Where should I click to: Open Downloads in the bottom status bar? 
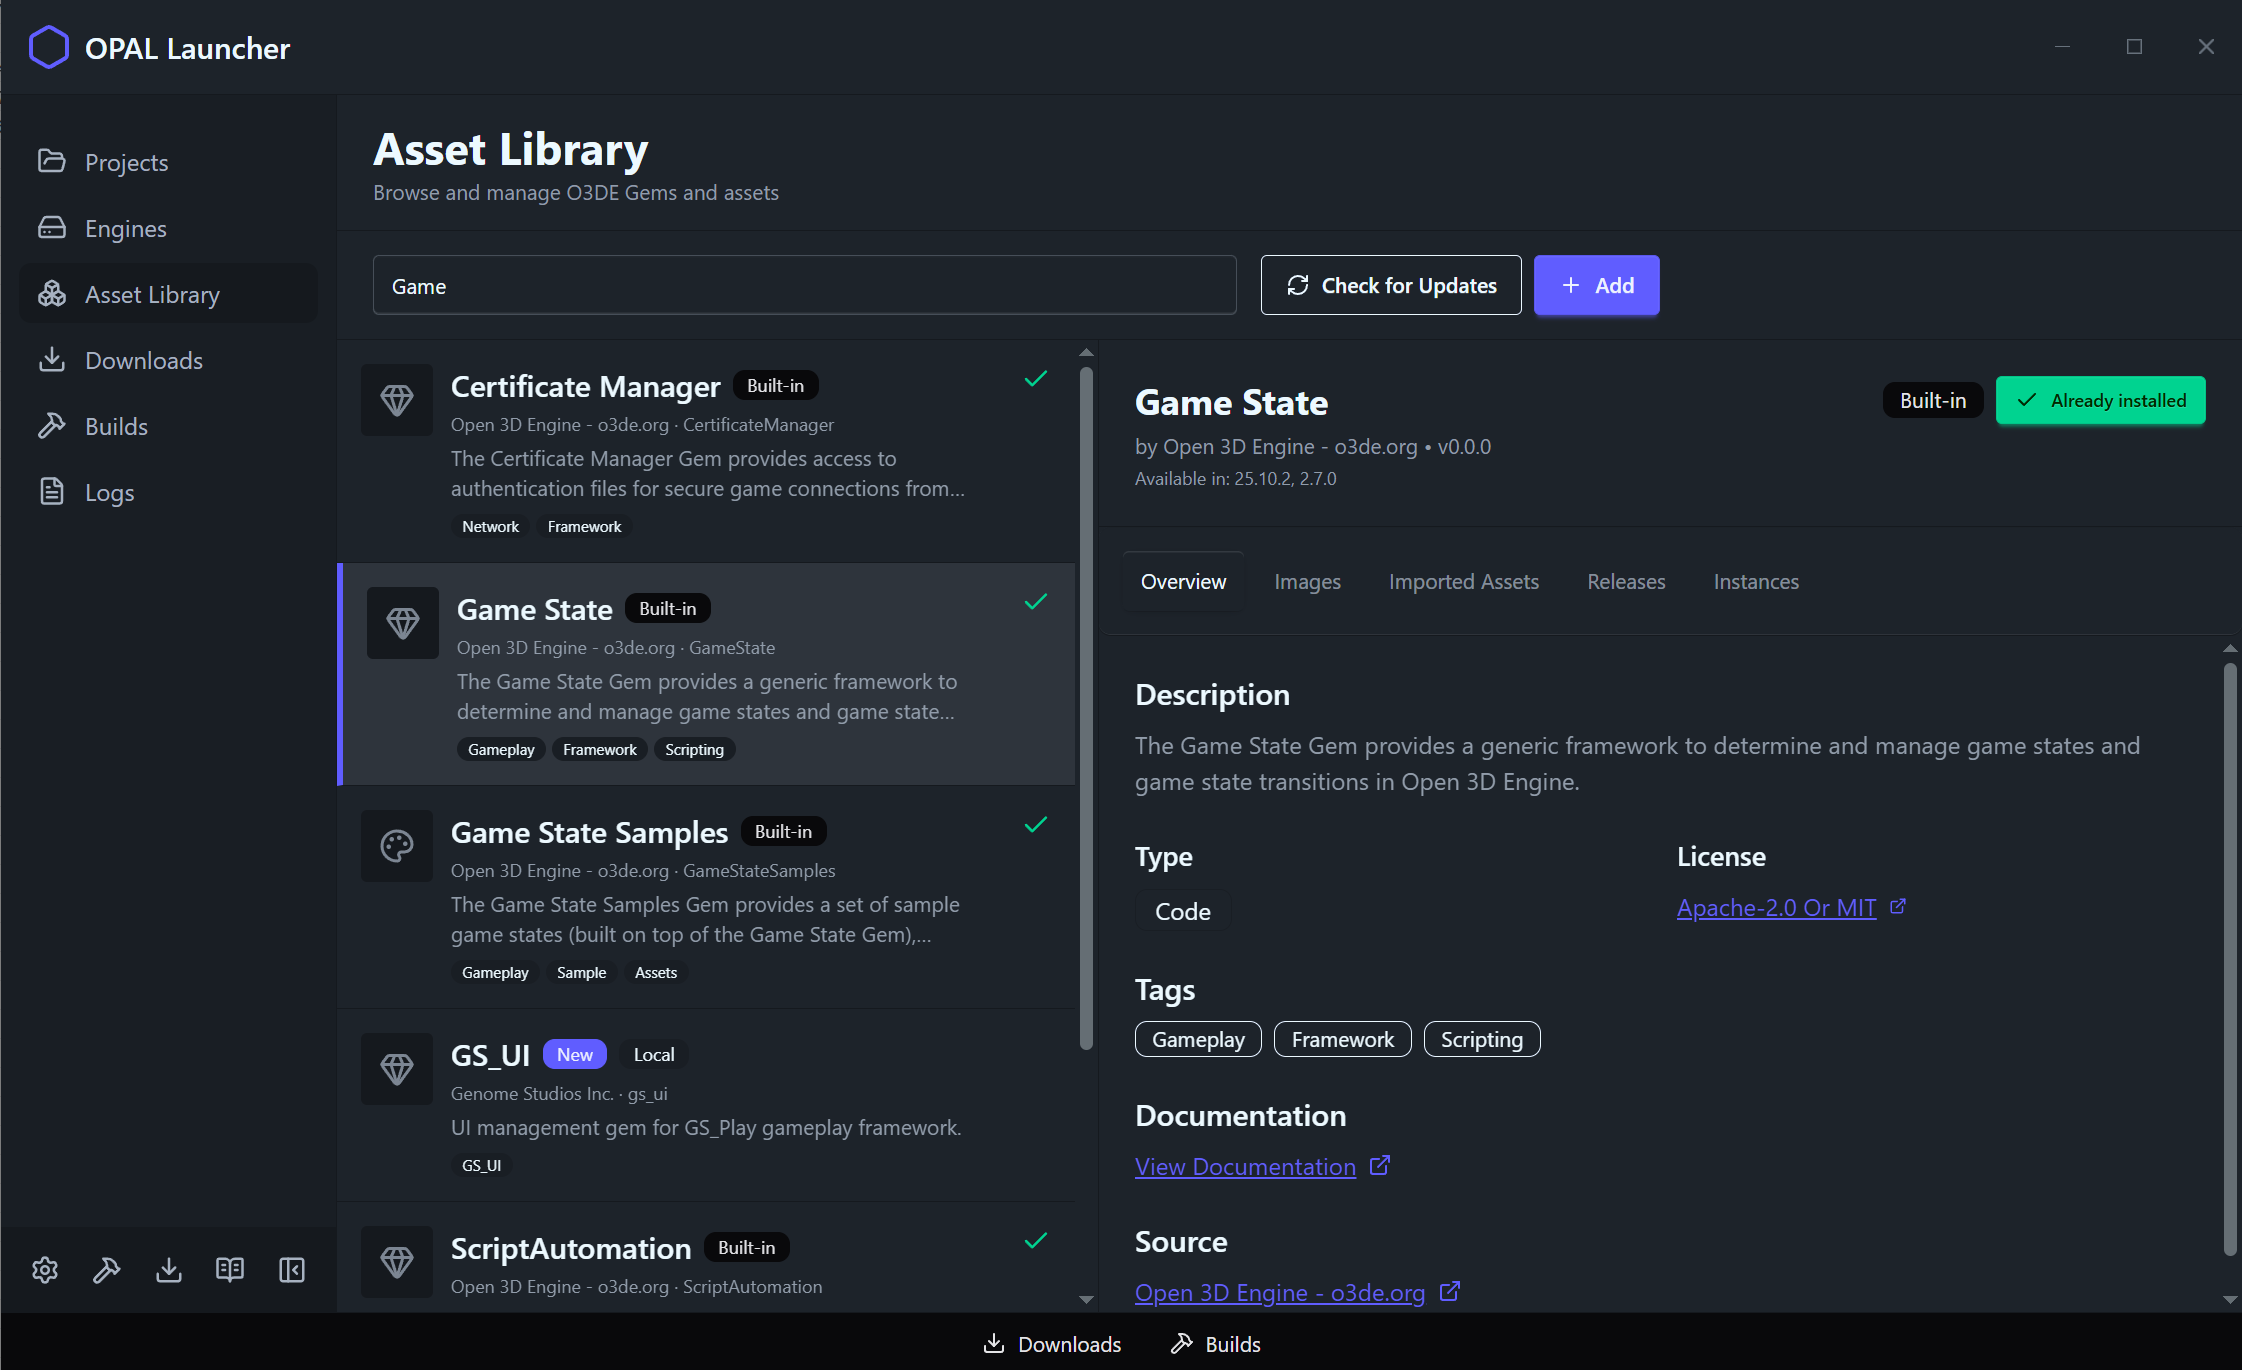point(1052,1344)
